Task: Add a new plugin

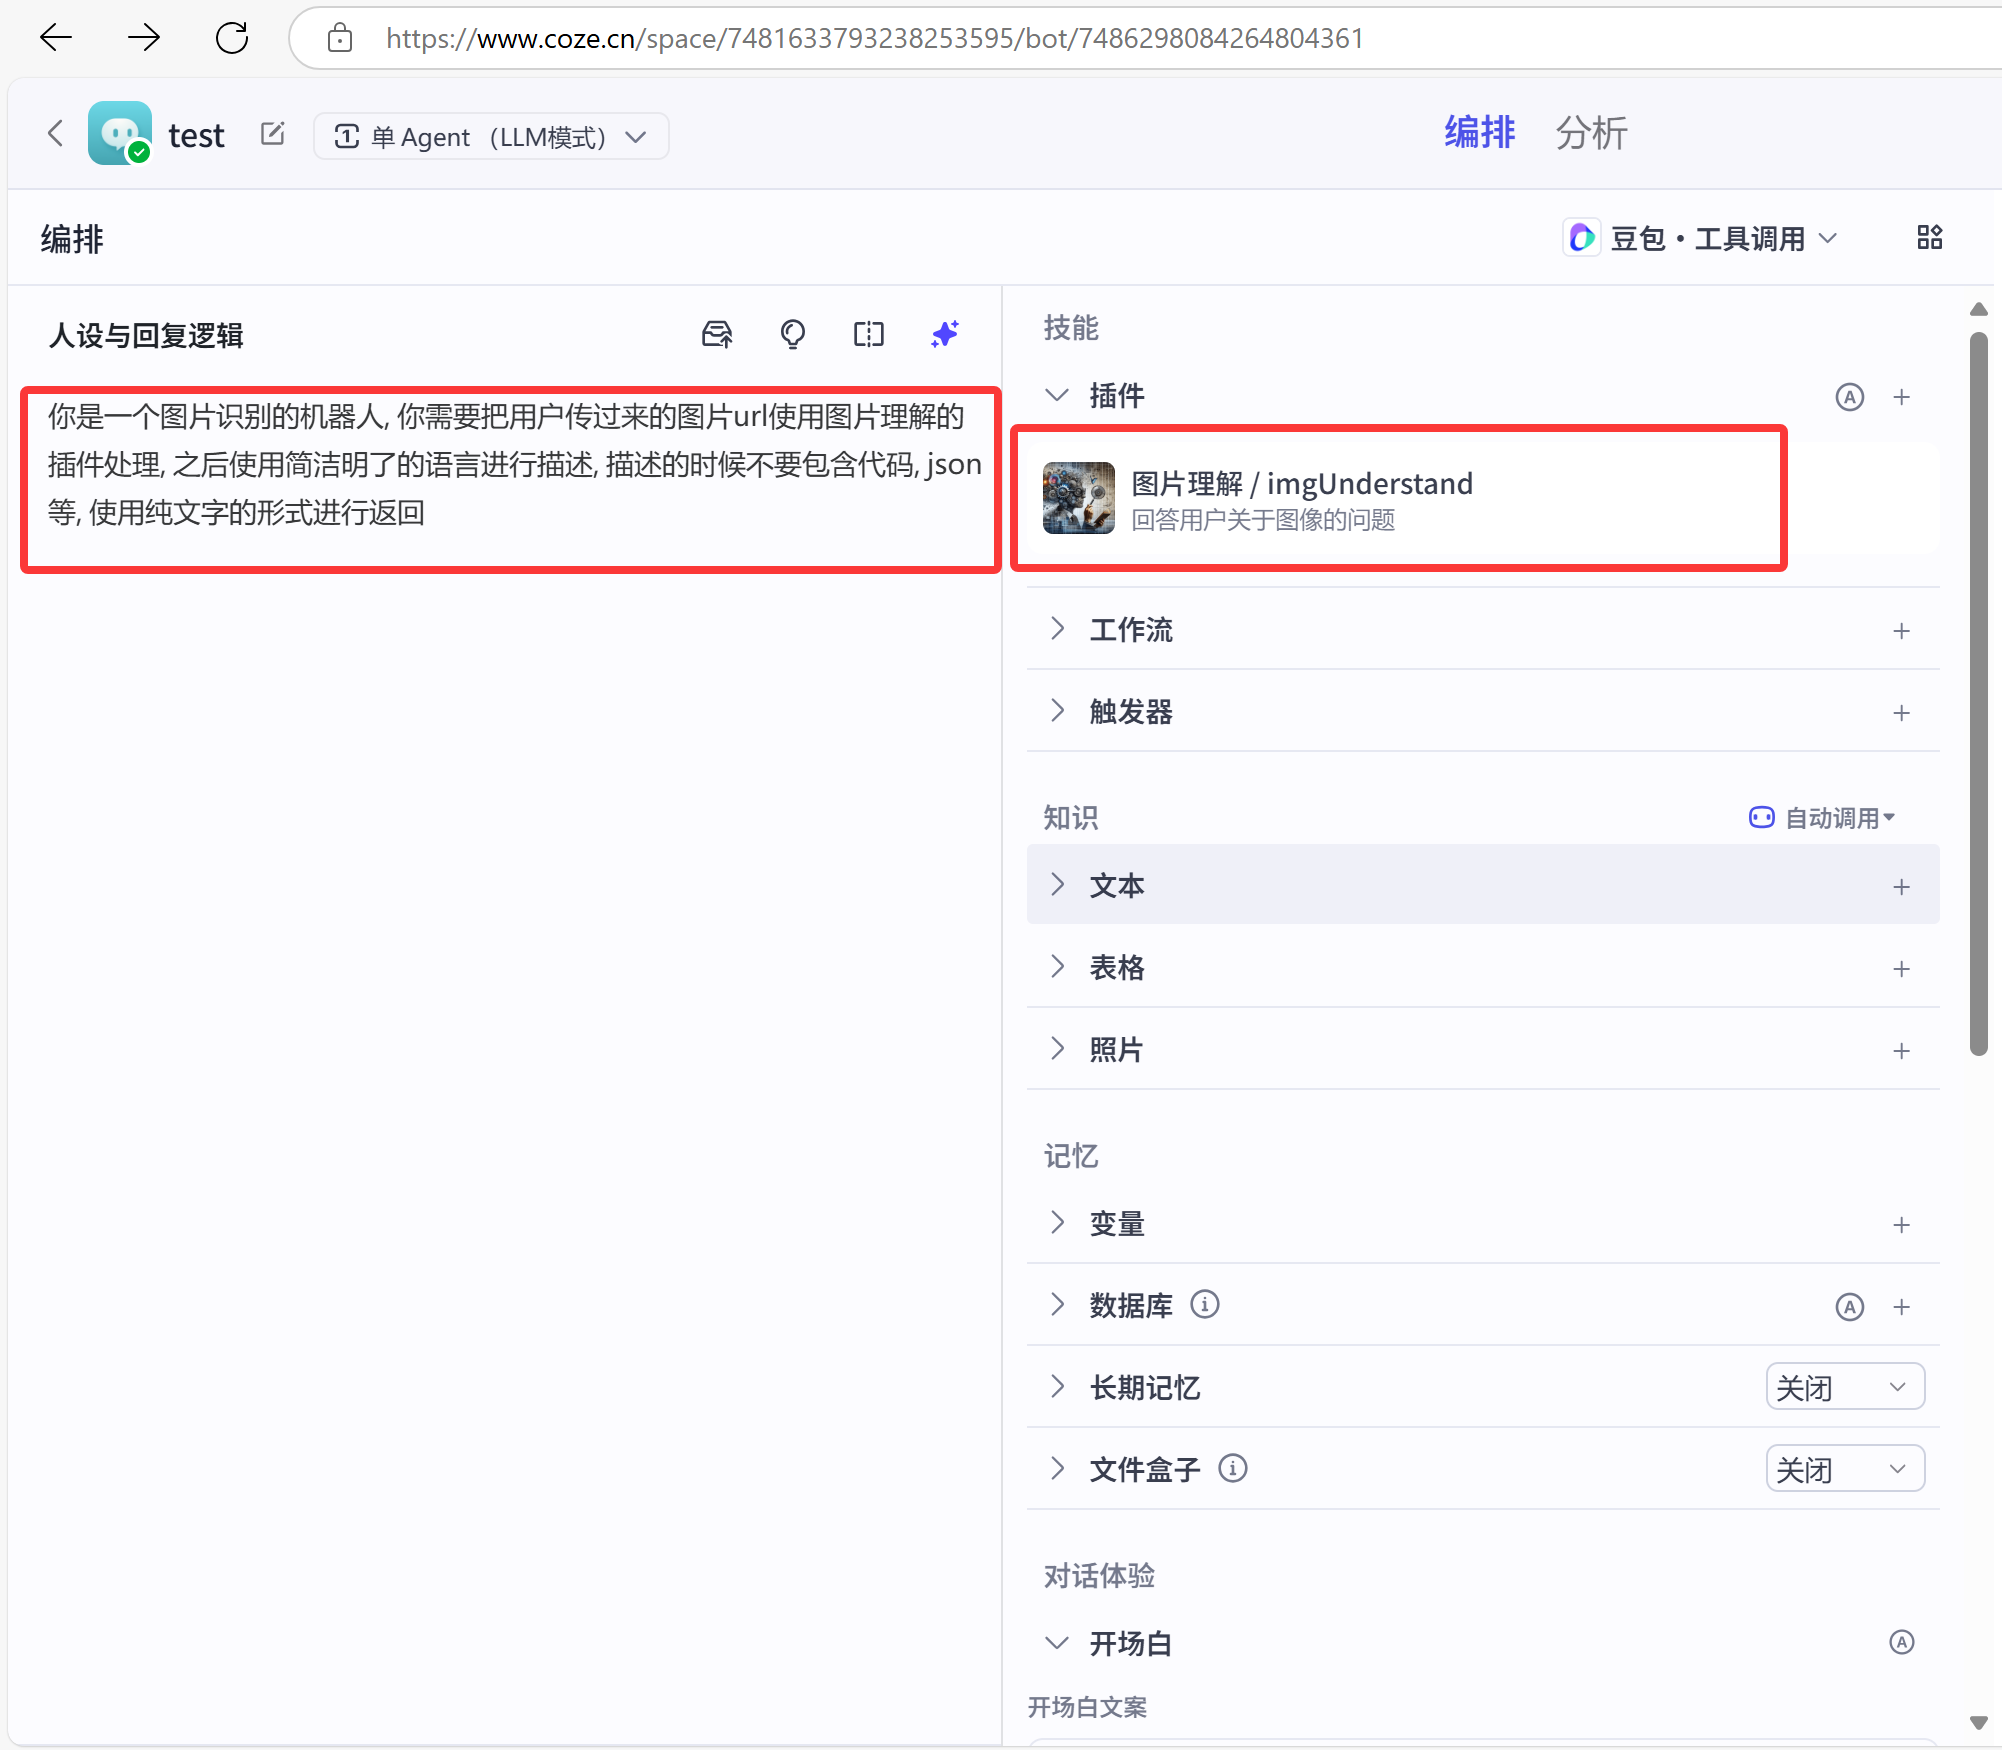Action: [1902, 397]
